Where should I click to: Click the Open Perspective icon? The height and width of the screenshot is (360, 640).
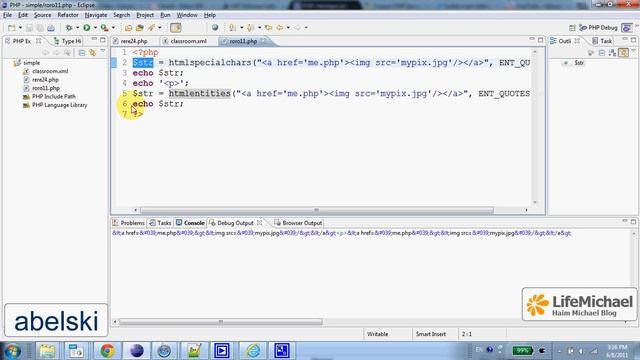[572, 28]
